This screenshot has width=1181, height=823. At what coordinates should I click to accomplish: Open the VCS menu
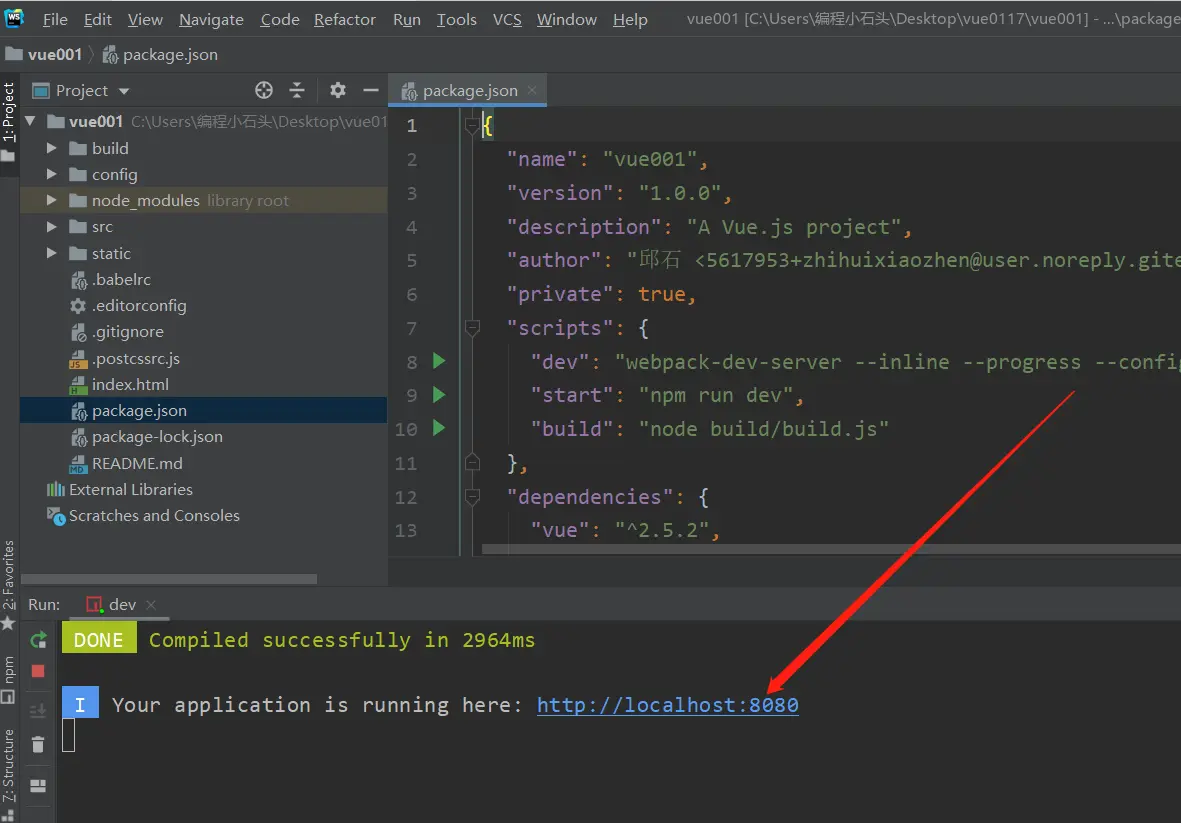pyautogui.click(x=507, y=20)
